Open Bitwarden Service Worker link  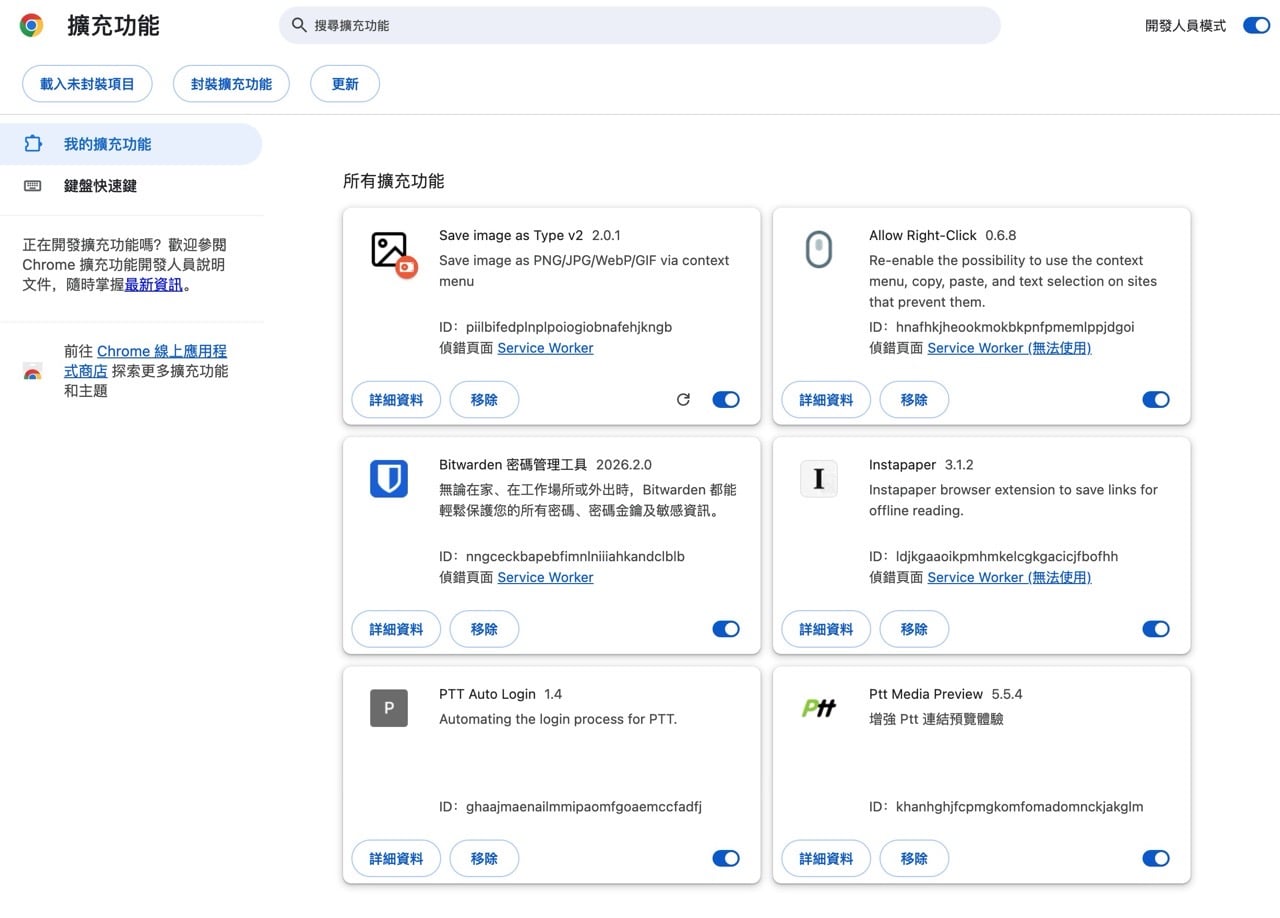click(x=545, y=577)
